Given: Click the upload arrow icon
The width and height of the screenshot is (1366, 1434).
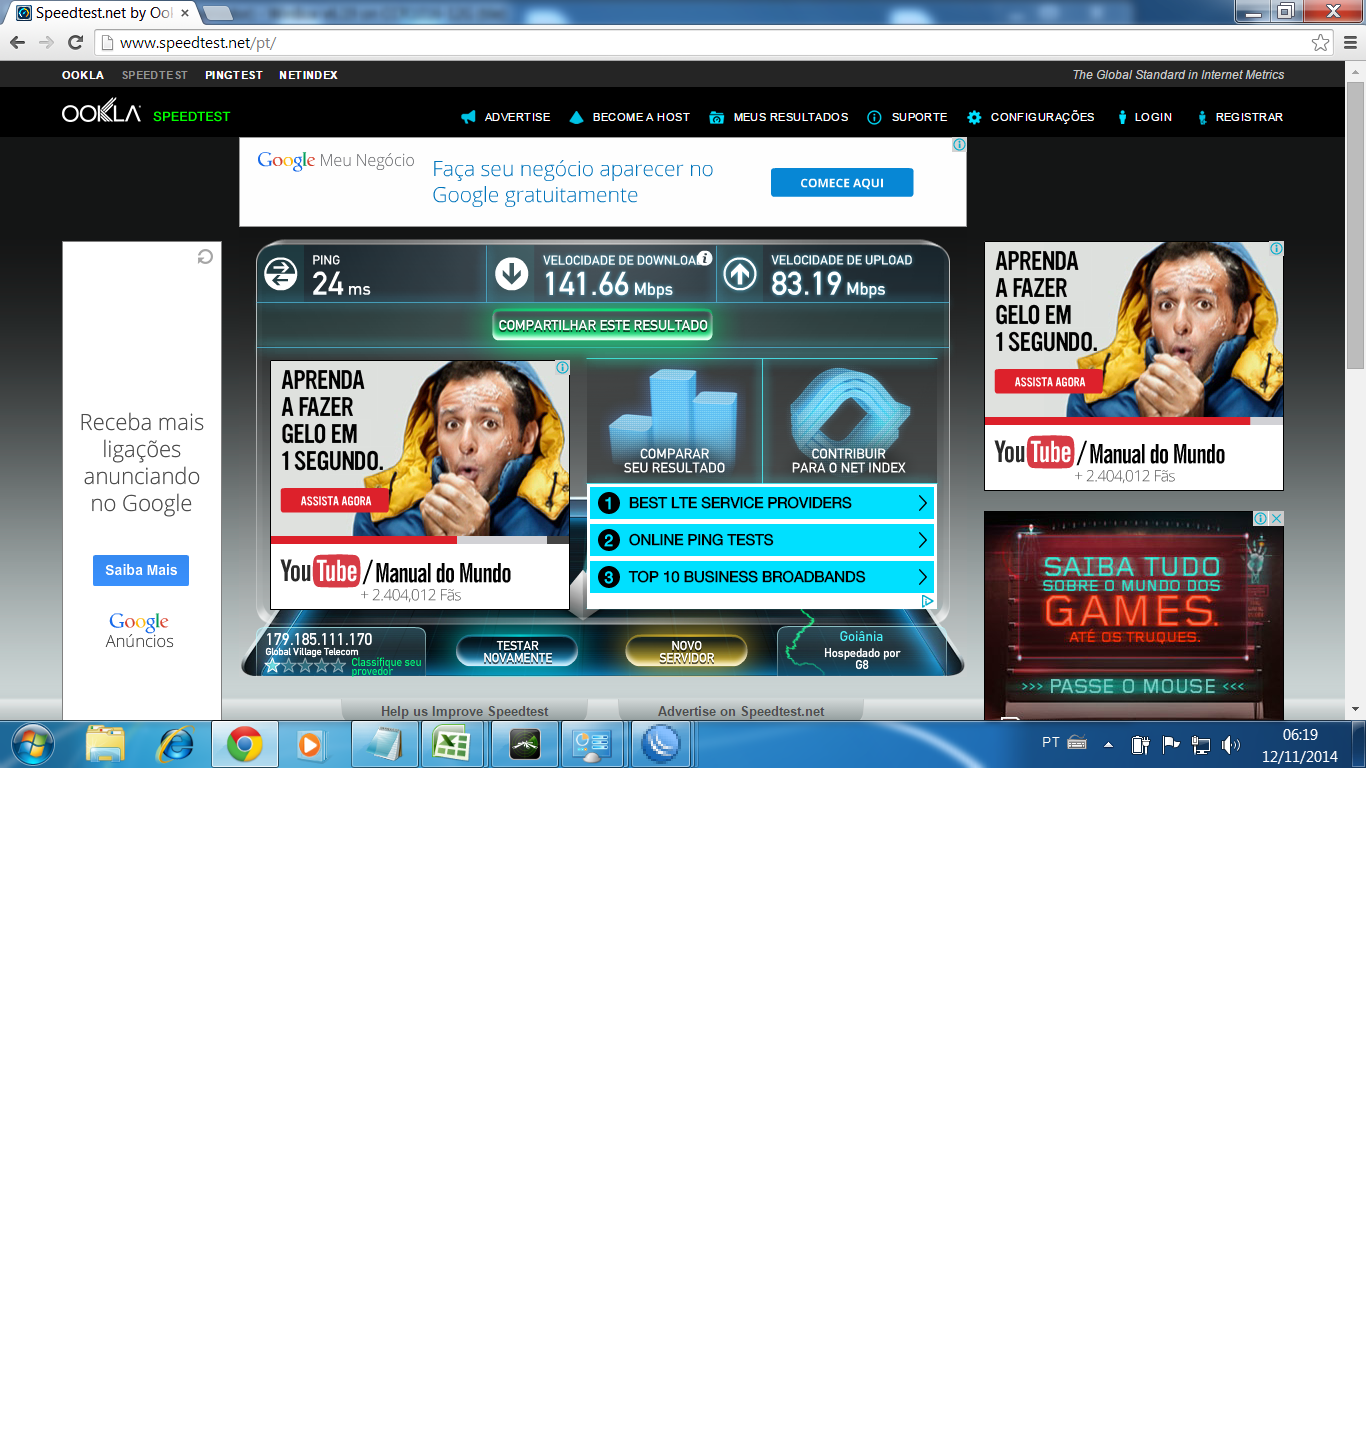Looking at the screenshot, I should pyautogui.click(x=740, y=274).
